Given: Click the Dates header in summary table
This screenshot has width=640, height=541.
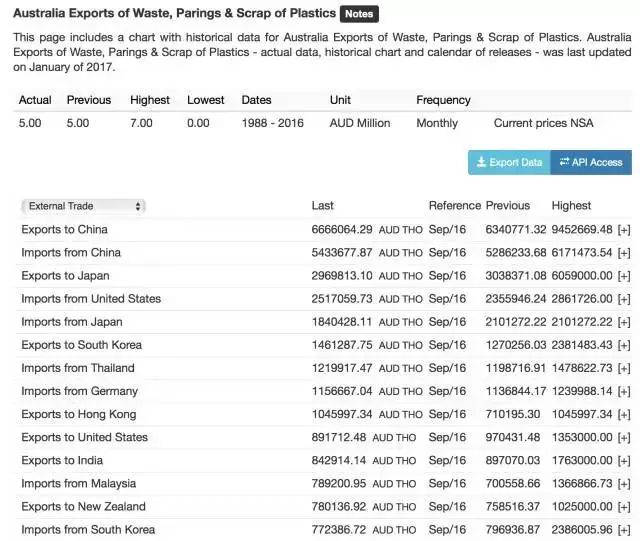Looking at the screenshot, I should coord(256,100).
